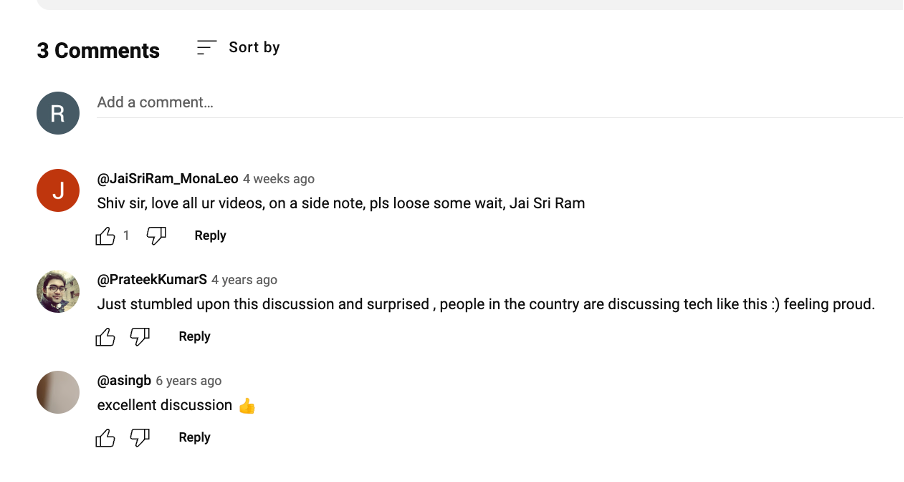Like the comment by @asingb
This screenshot has height=482, width=904.
(105, 438)
